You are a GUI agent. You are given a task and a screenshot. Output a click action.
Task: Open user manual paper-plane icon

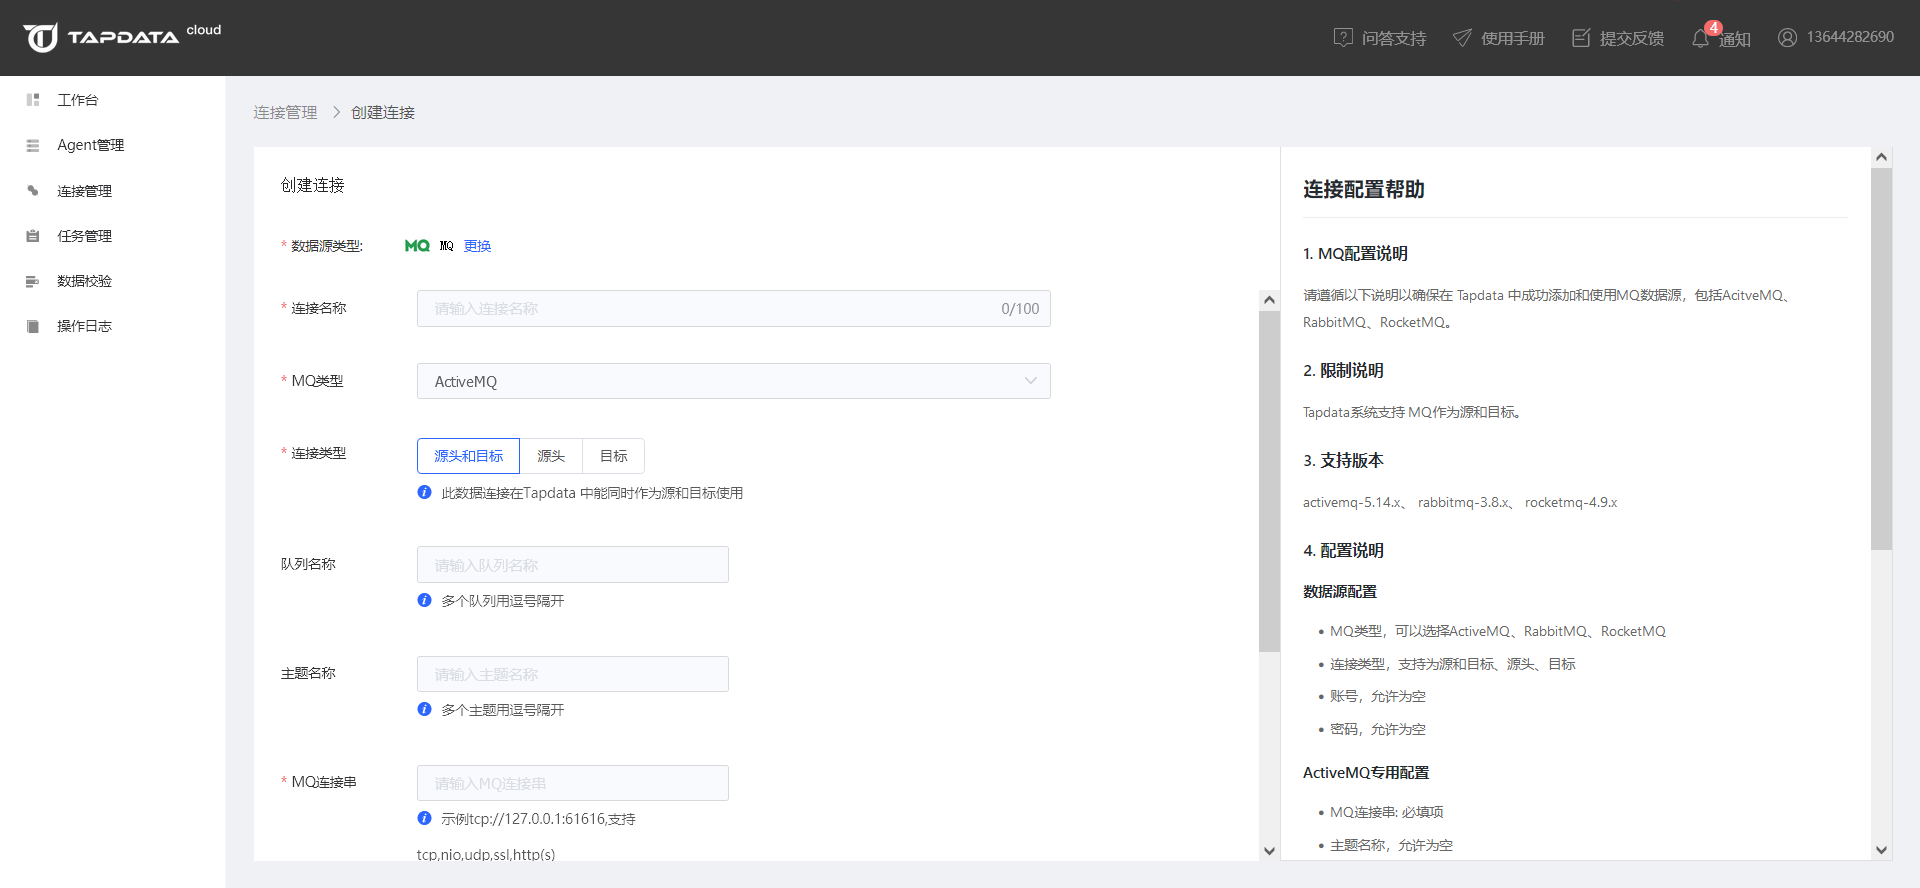(x=1462, y=38)
